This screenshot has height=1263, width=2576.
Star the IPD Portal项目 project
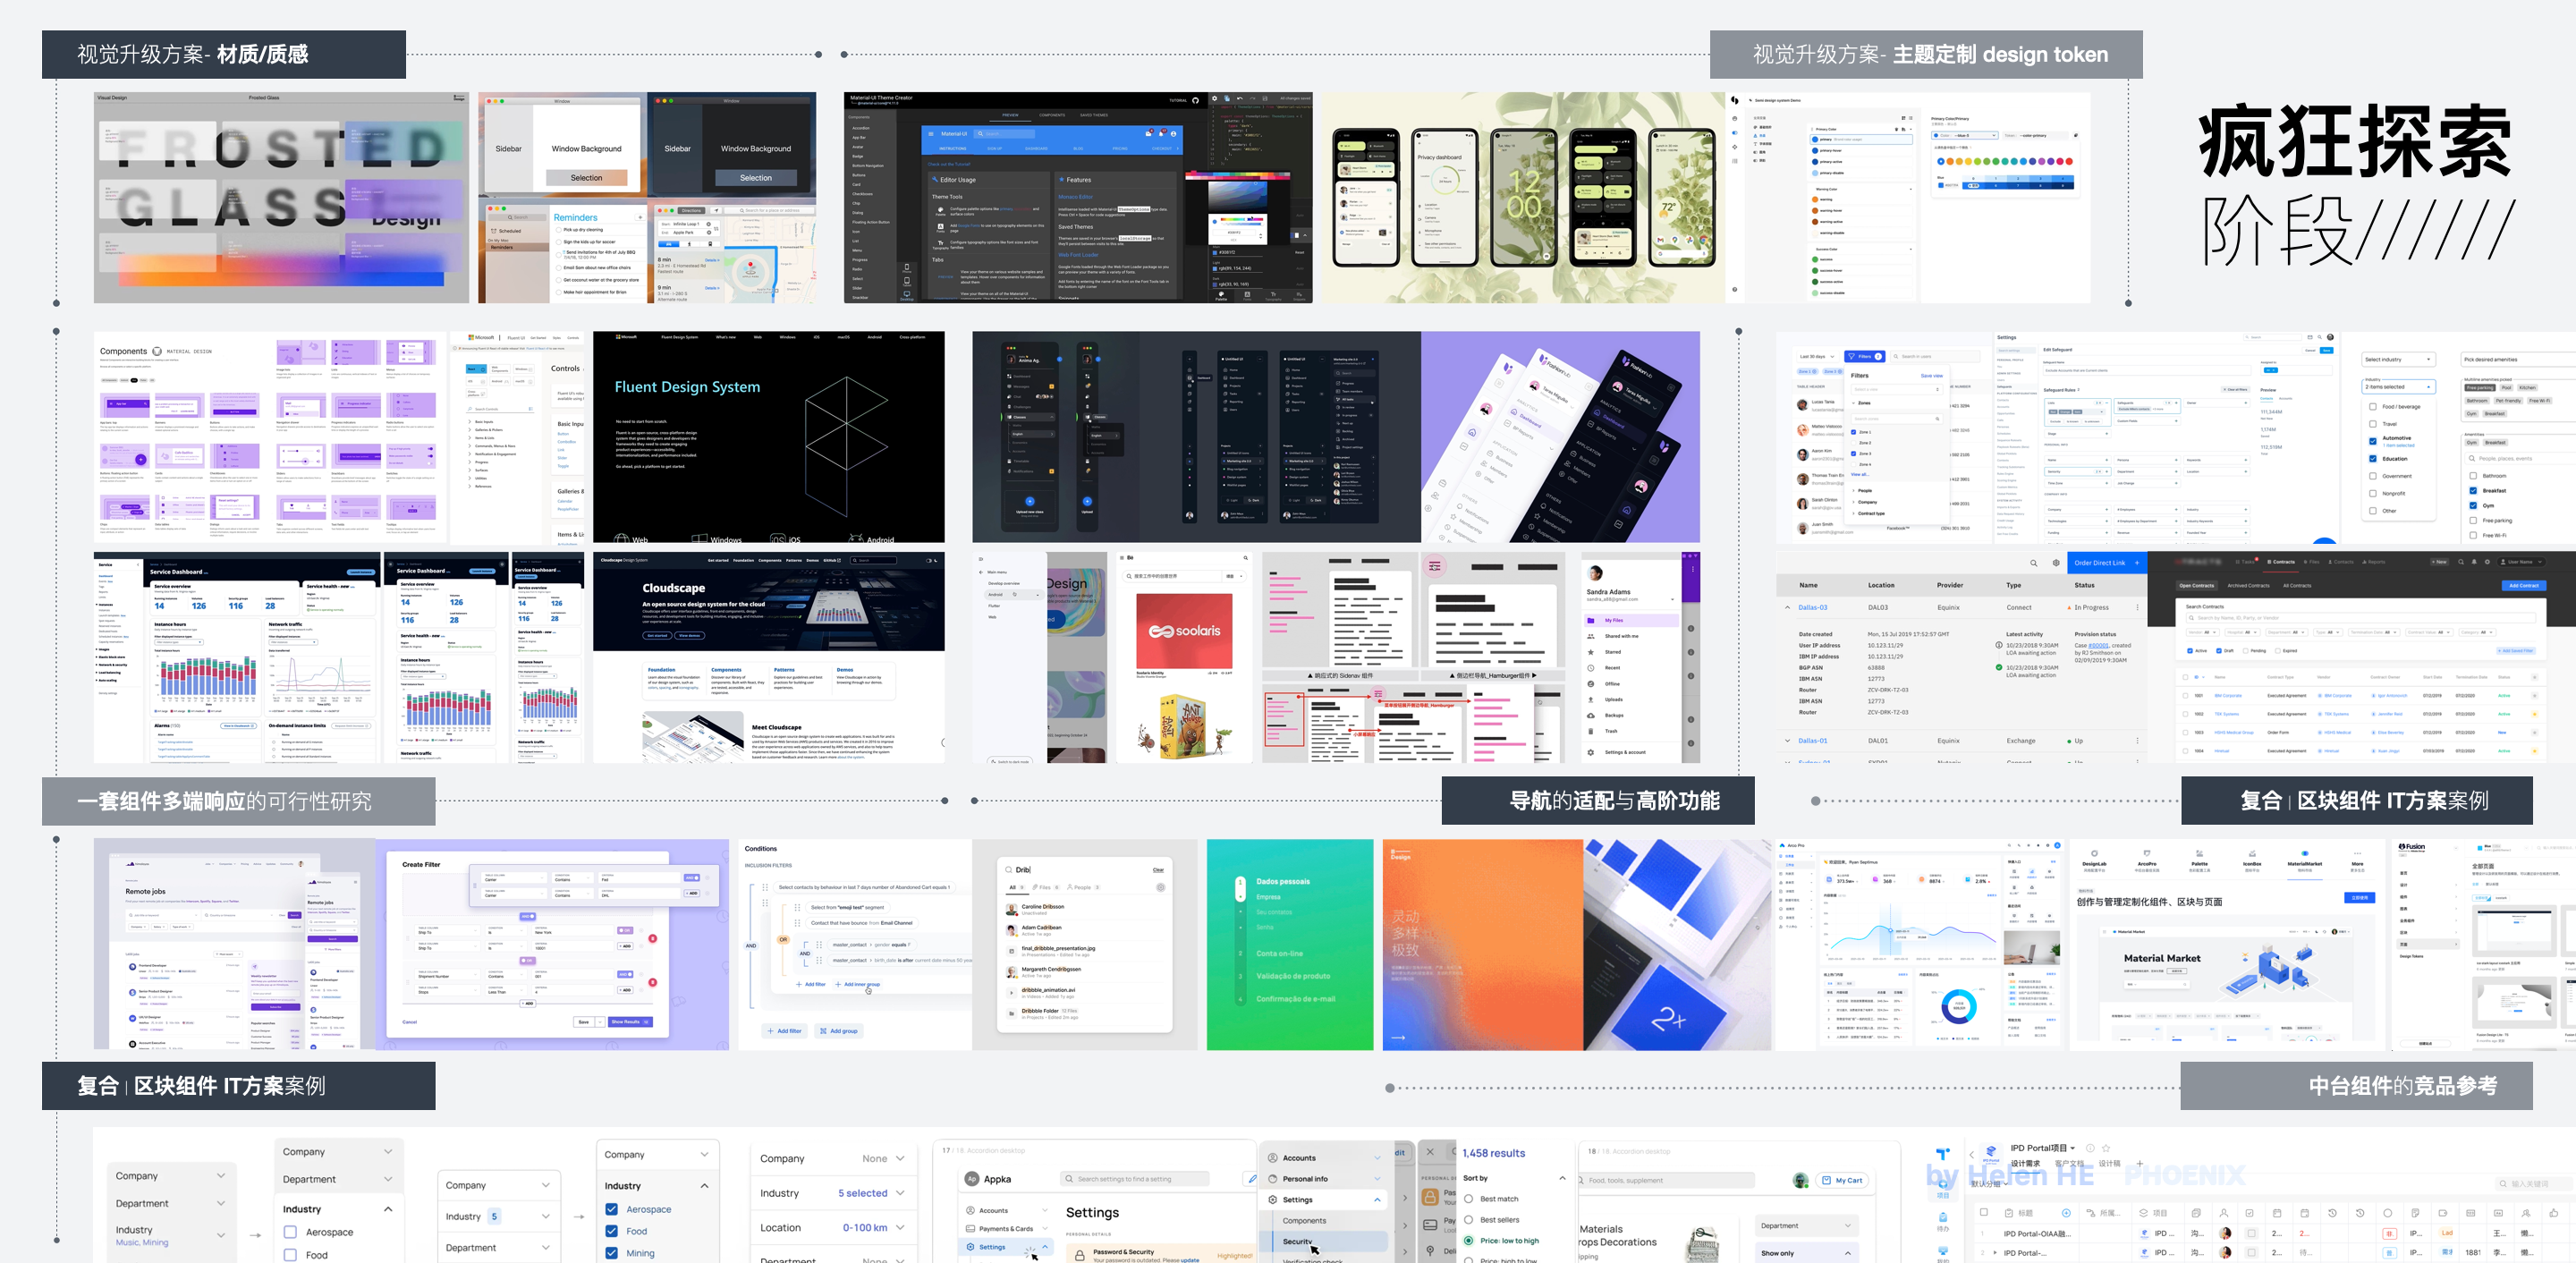click(x=2106, y=1148)
